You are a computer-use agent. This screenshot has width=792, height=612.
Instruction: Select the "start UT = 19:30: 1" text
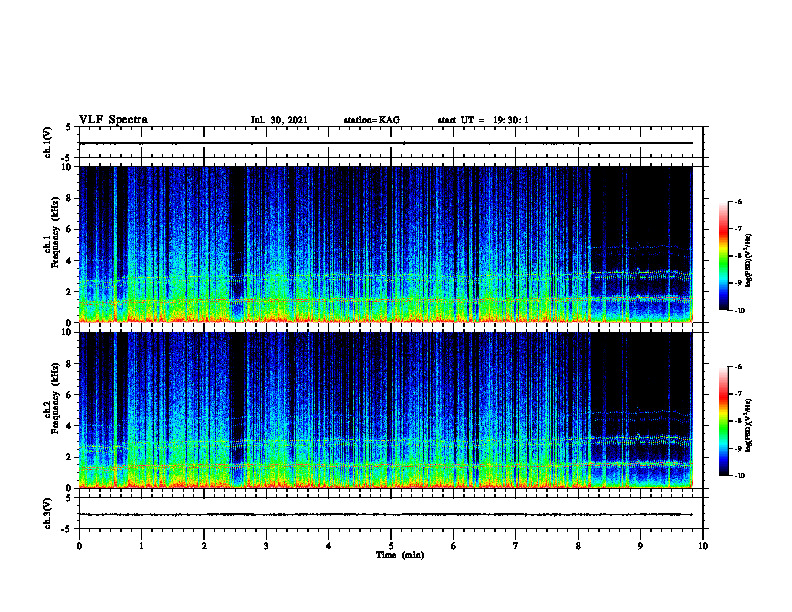coord(483,120)
